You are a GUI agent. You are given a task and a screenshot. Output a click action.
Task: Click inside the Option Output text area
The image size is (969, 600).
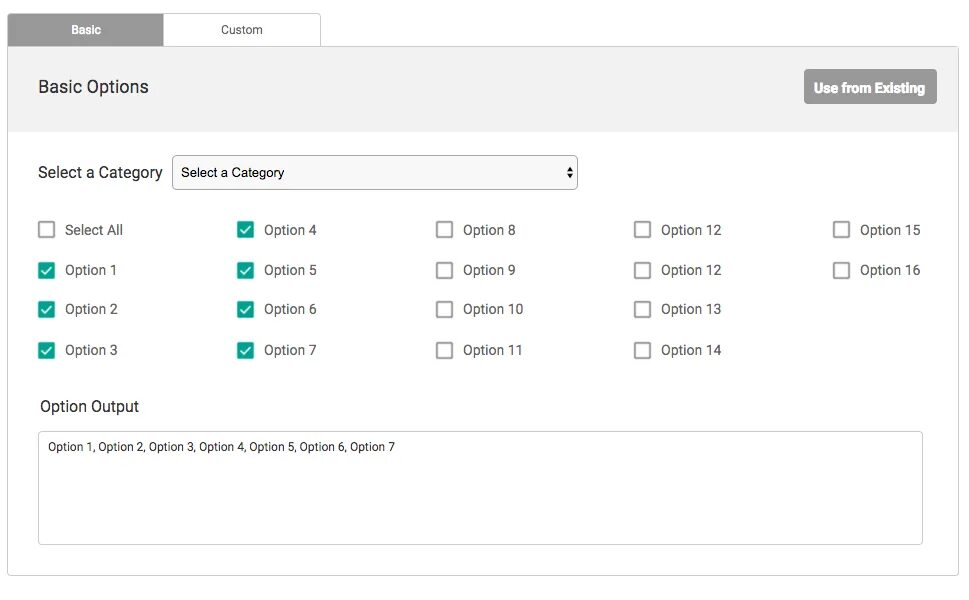point(480,495)
